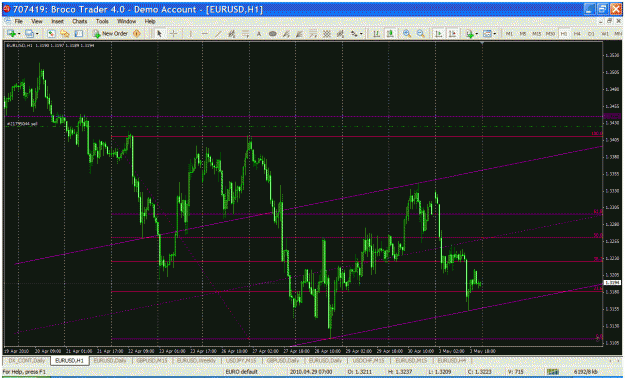625x378 pixels.
Task: Zoom in on the chart
Action: [407, 34]
